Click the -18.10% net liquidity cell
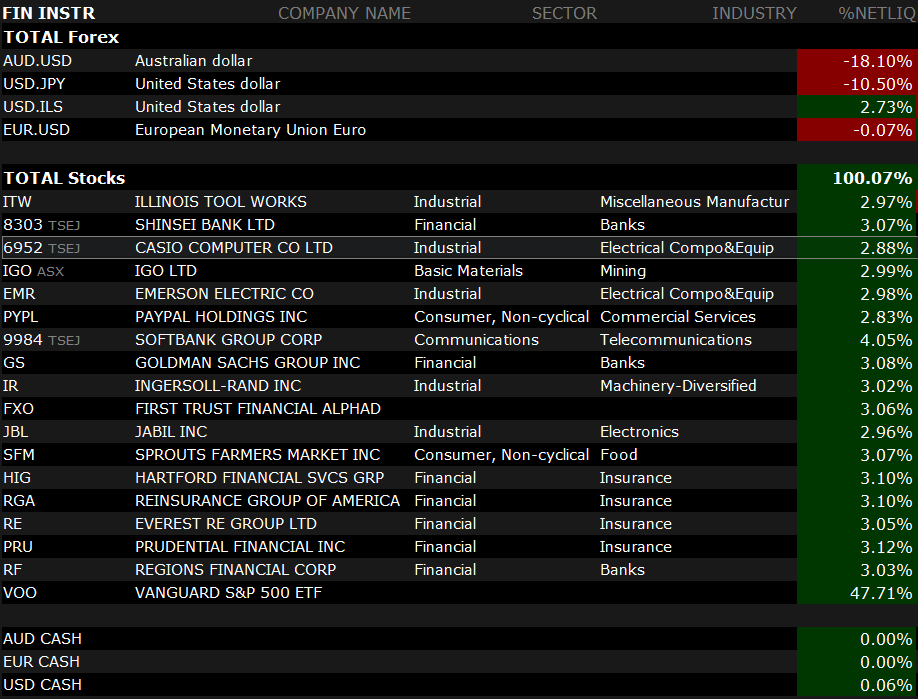 pos(857,61)
